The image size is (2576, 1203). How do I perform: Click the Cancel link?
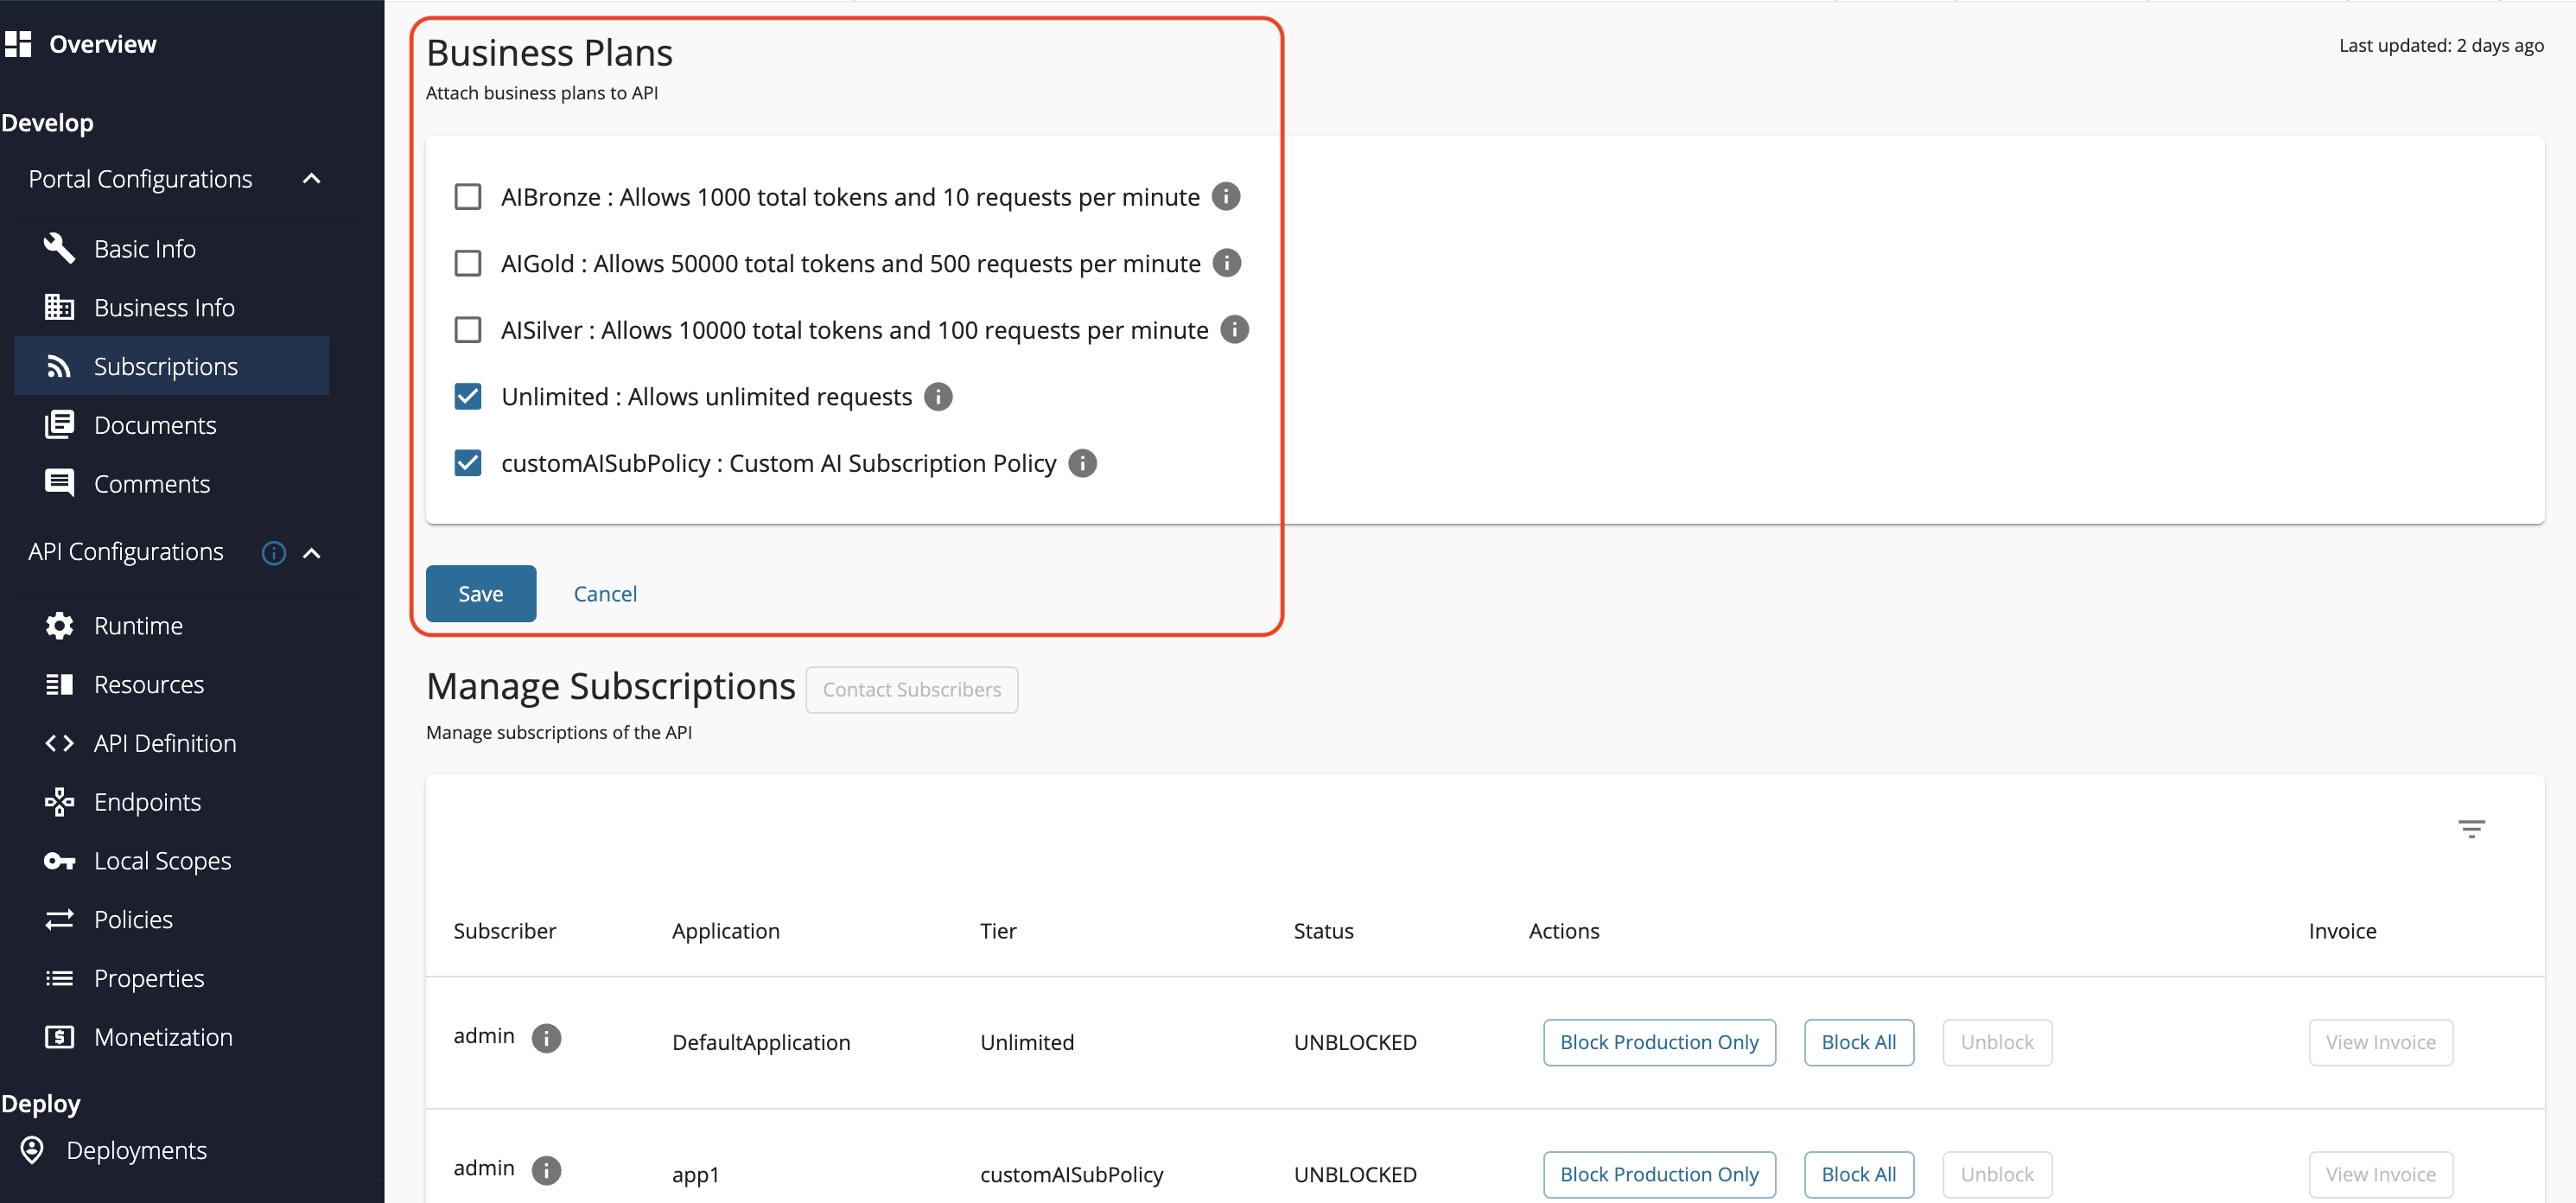point(605,594)
